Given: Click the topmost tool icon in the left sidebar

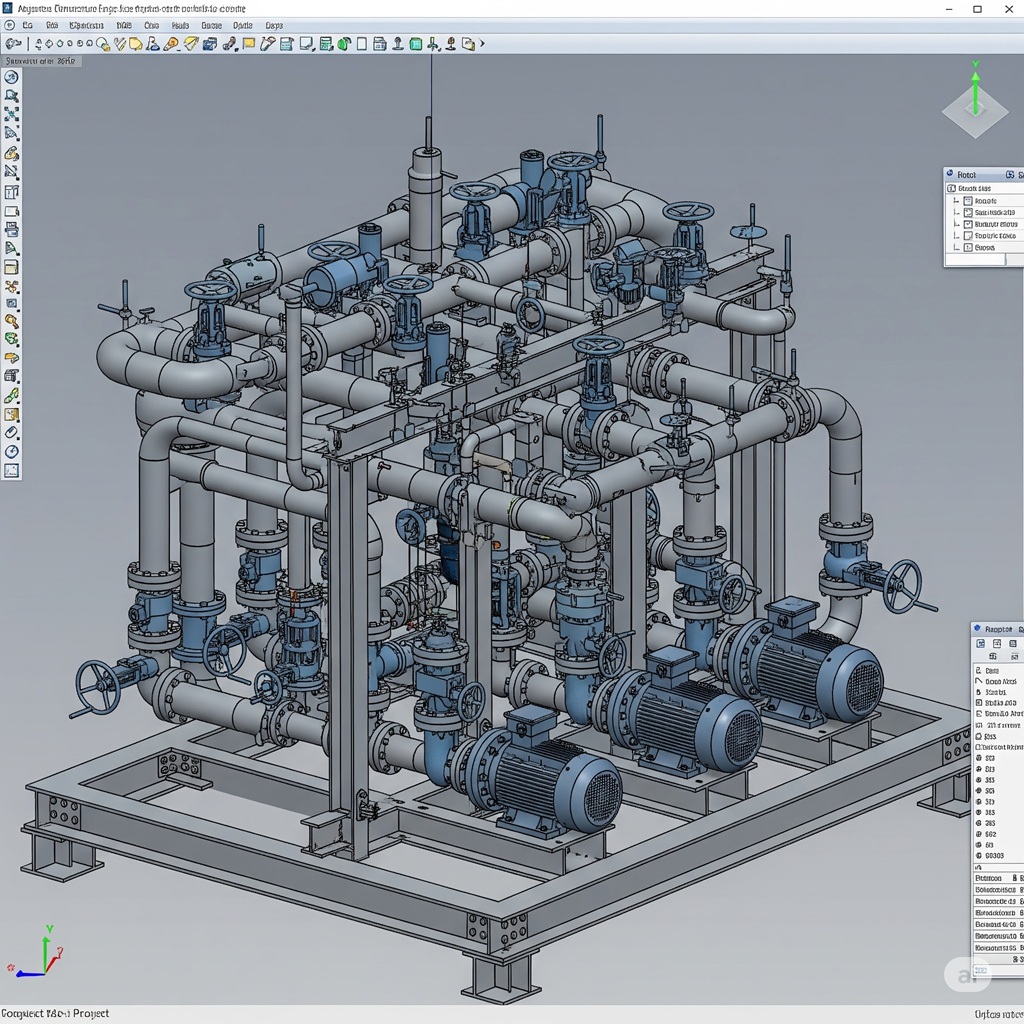Looking at the screenshot, I should click(11, 75).
